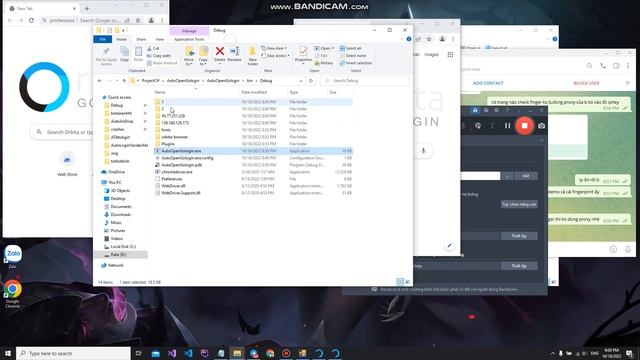Open Downloads in navigation pane
Screen dimensions: 640x360
point(120,215)
